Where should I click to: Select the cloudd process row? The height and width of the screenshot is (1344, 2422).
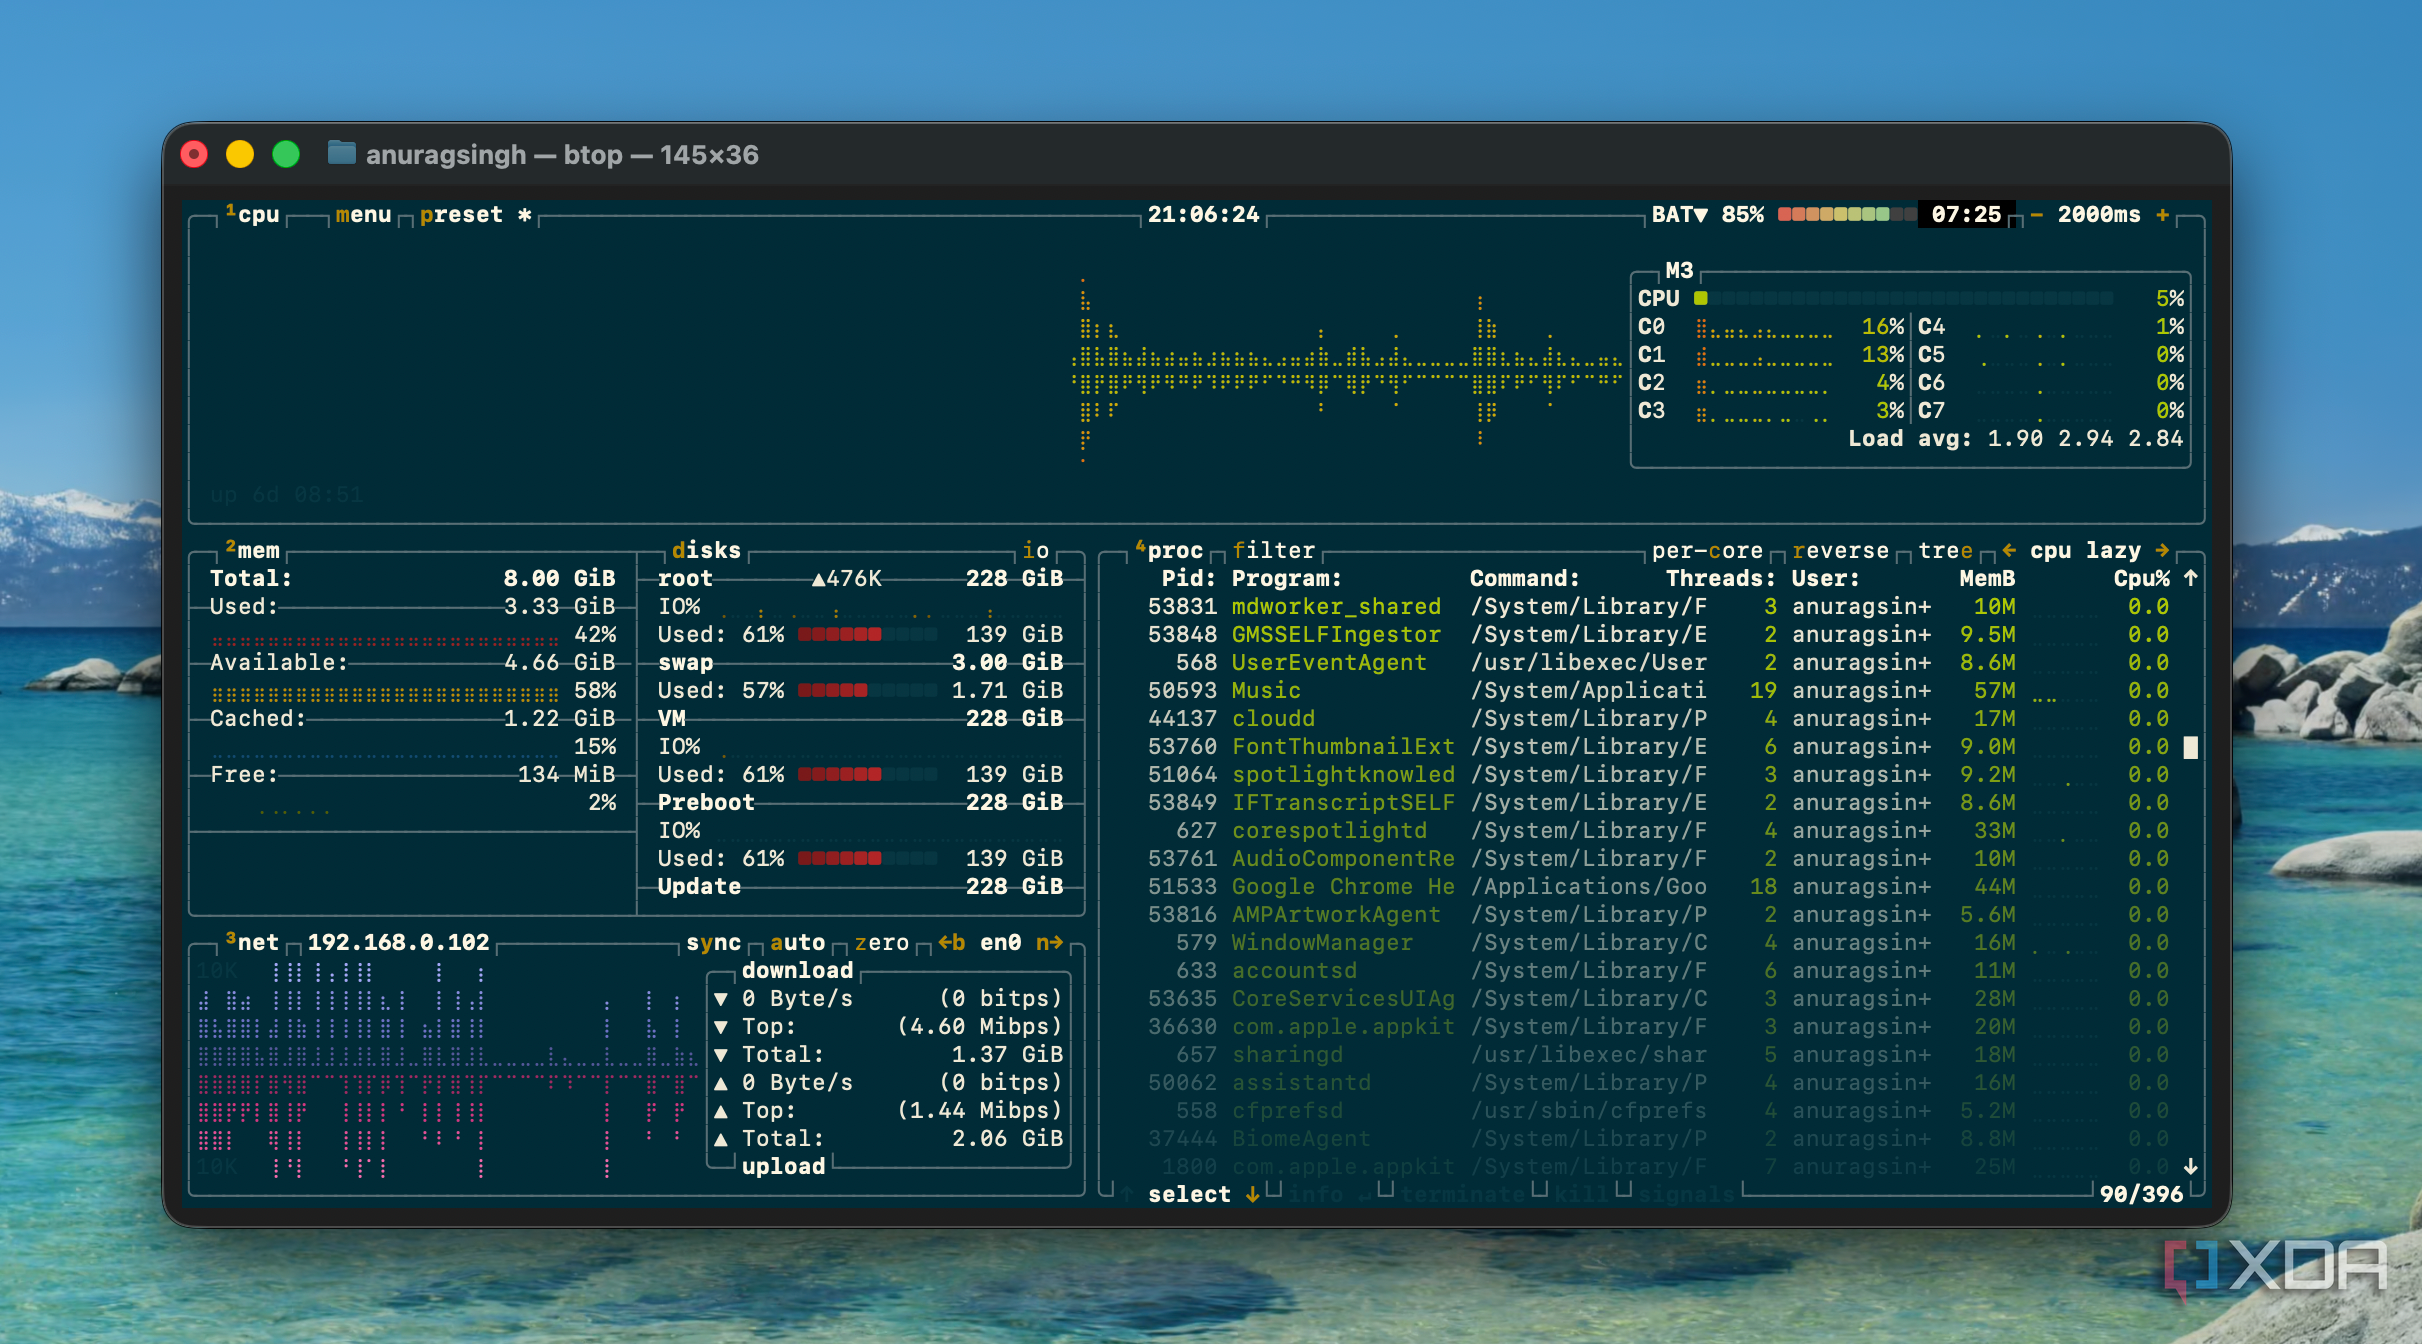click(x=1658, y=719)
